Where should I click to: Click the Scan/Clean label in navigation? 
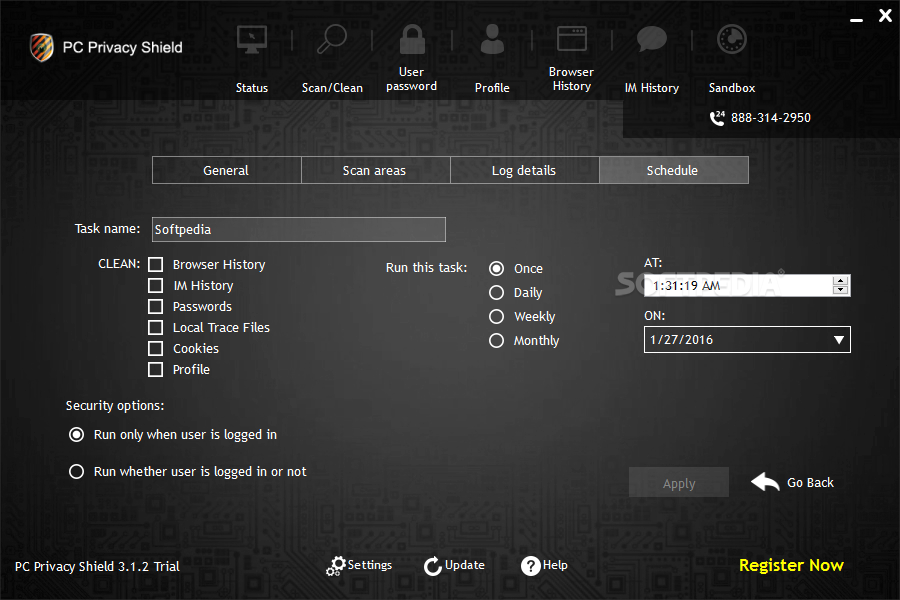point(332,88)
